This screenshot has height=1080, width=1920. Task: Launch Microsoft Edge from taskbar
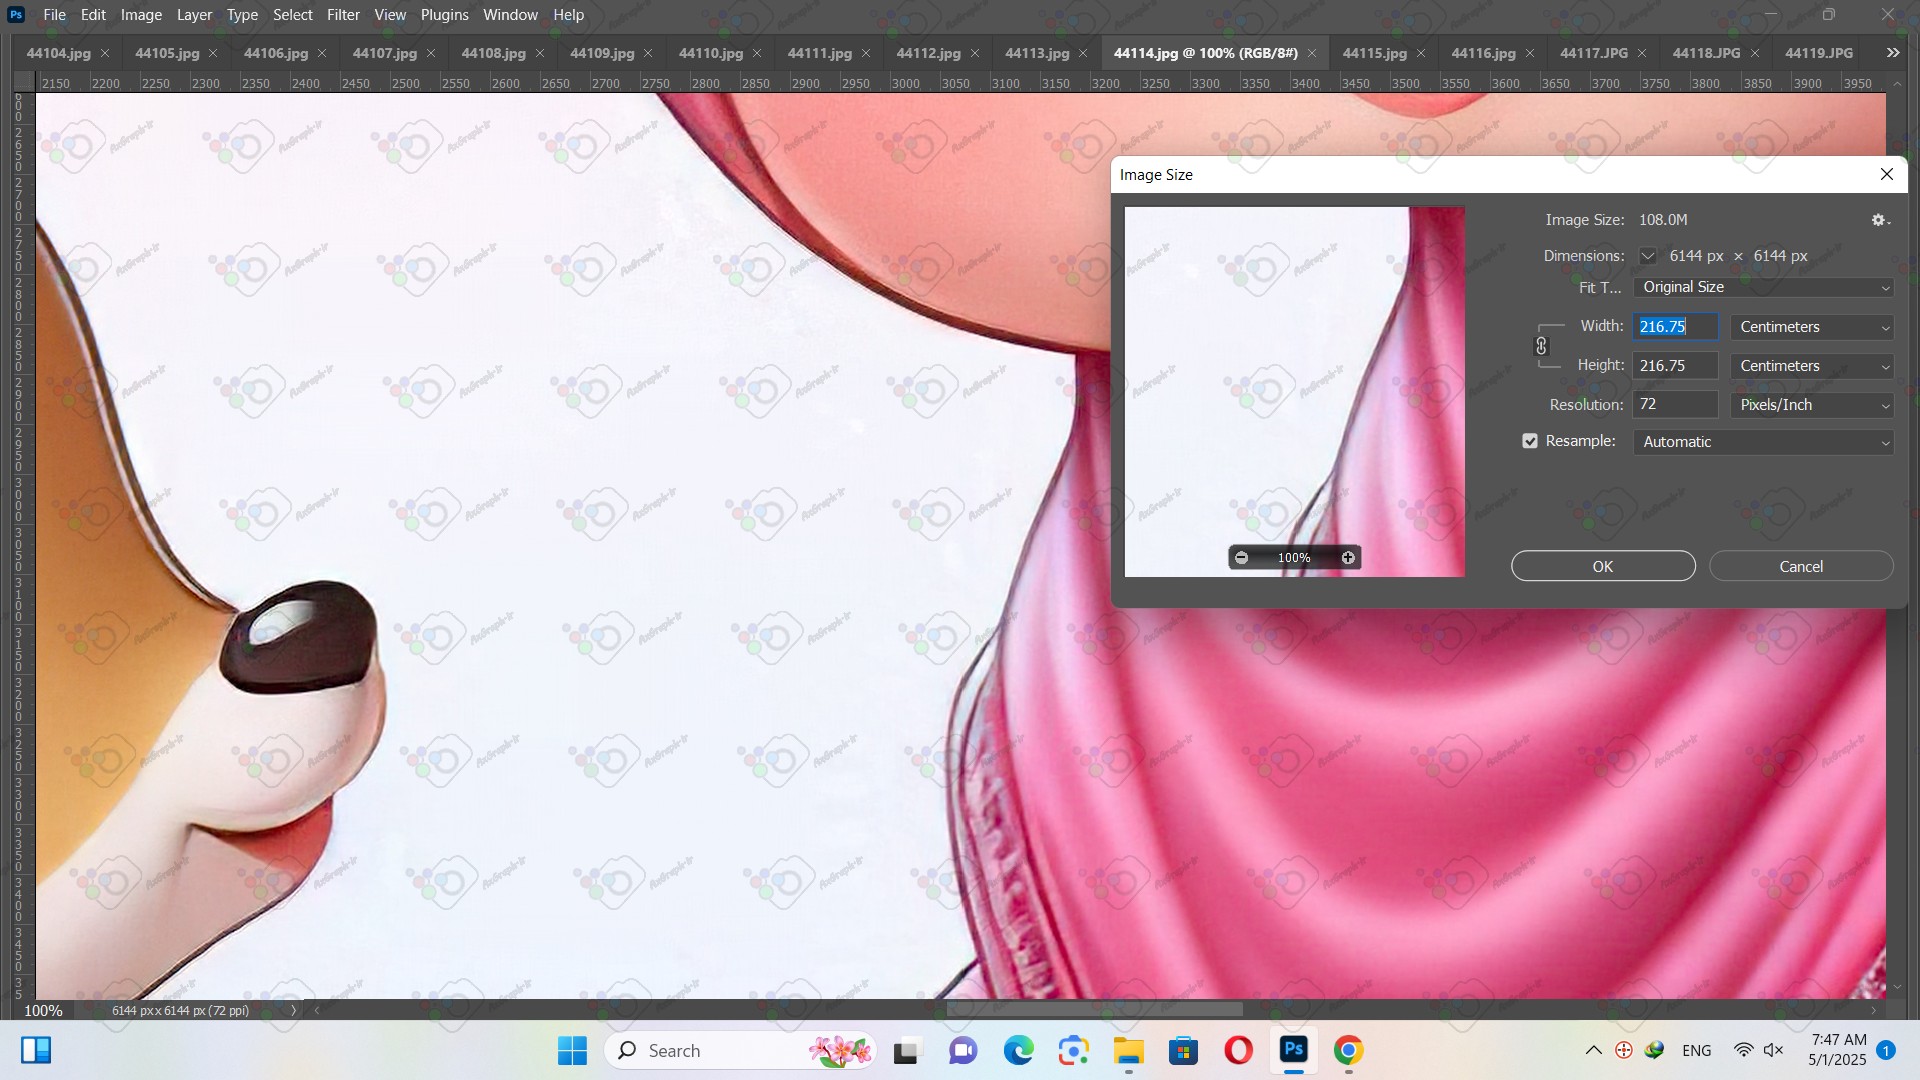1018,1051
